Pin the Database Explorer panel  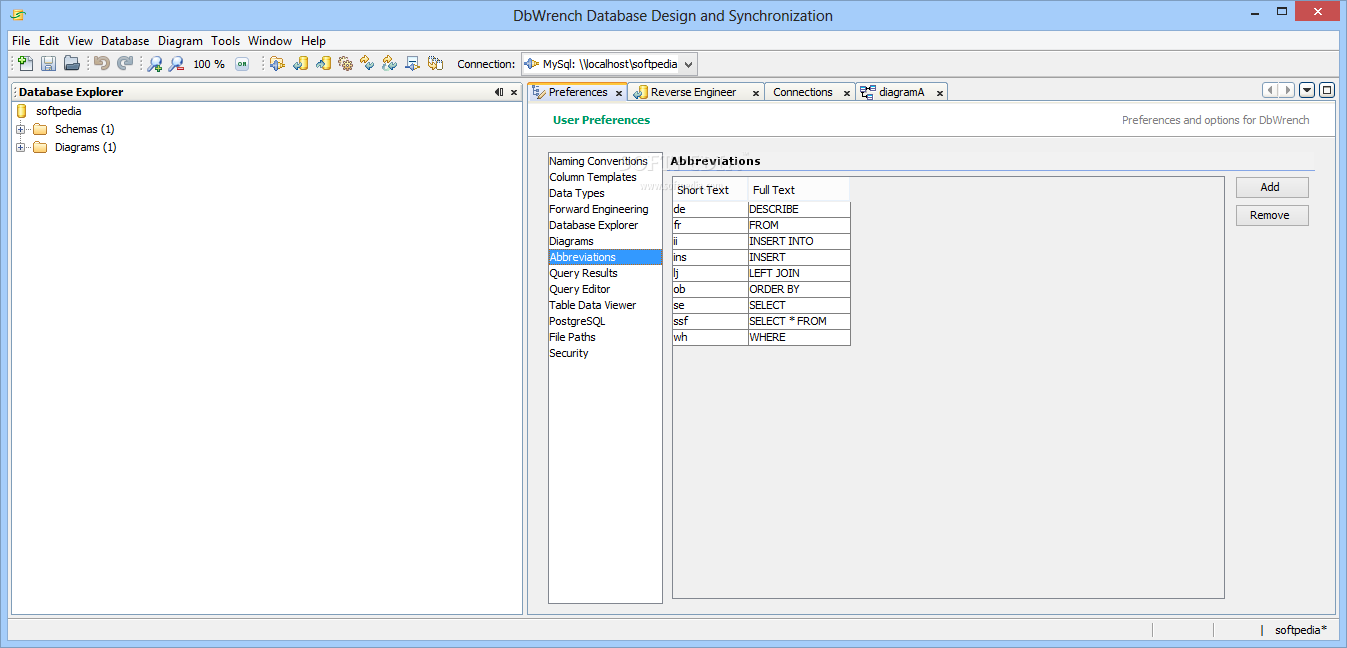pos(499,92)
